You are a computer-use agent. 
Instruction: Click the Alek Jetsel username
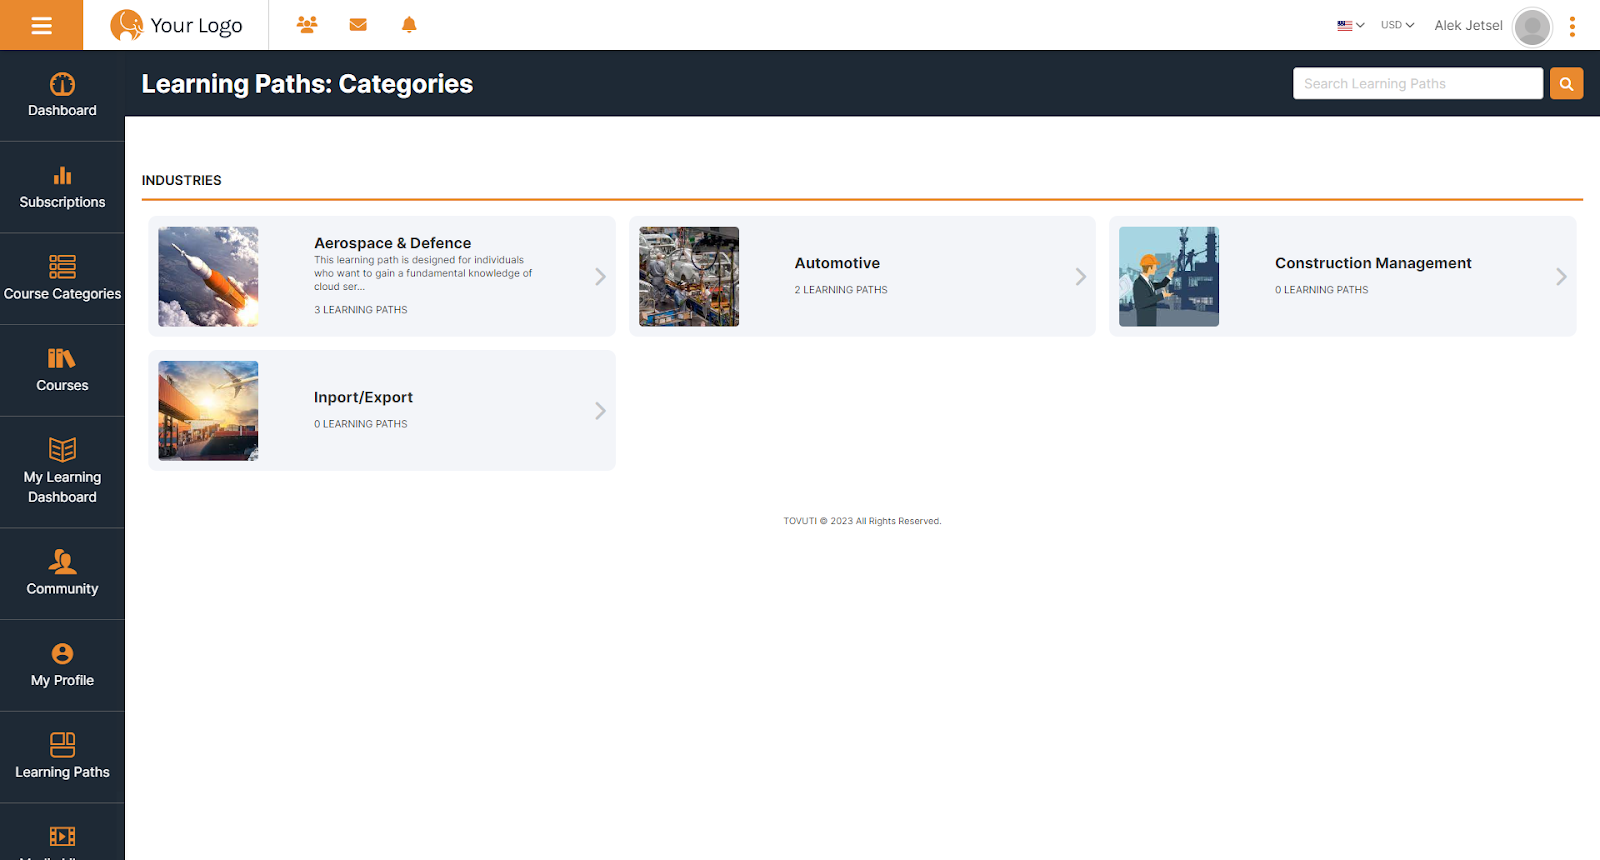click(x=1468, y=26)
